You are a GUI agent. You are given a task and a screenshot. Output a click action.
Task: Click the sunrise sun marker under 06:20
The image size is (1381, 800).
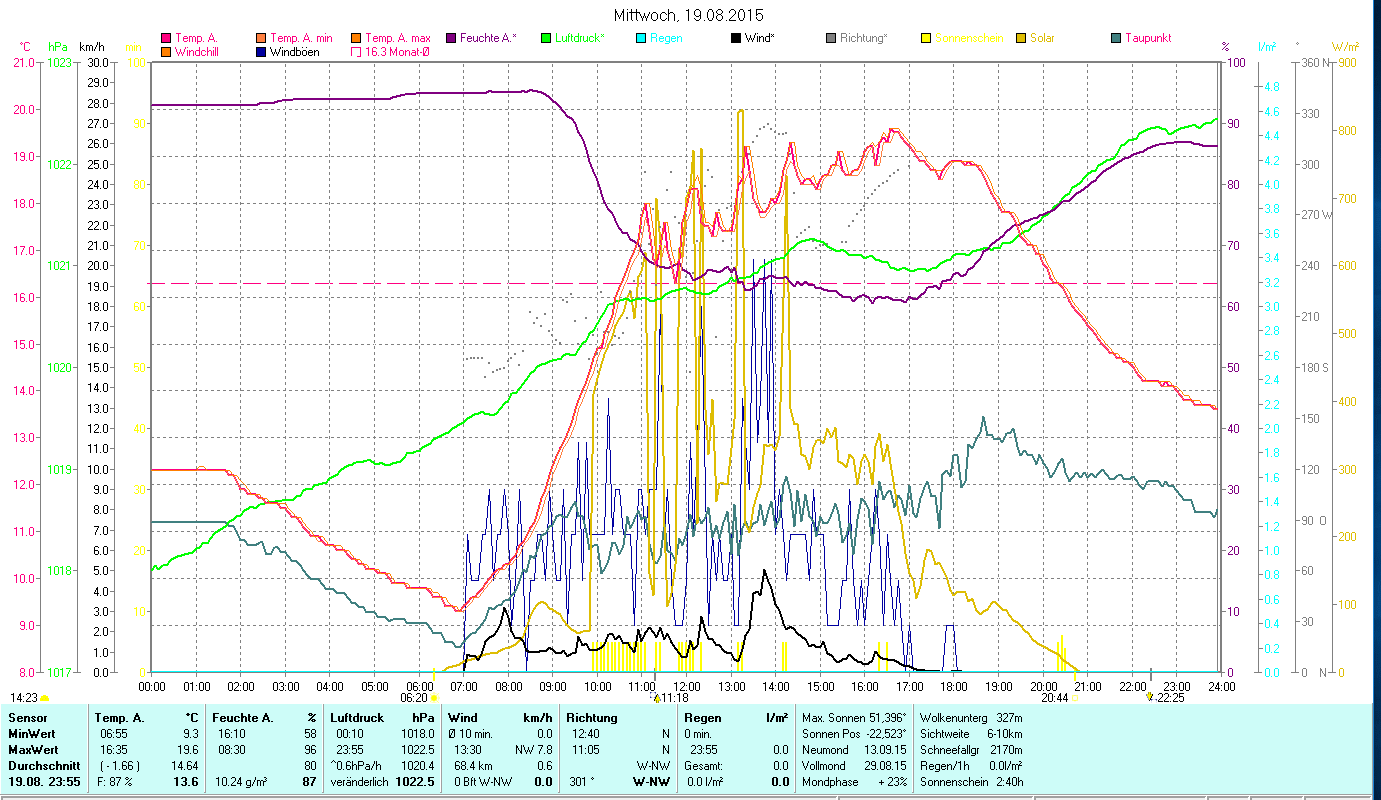[434, 698]
